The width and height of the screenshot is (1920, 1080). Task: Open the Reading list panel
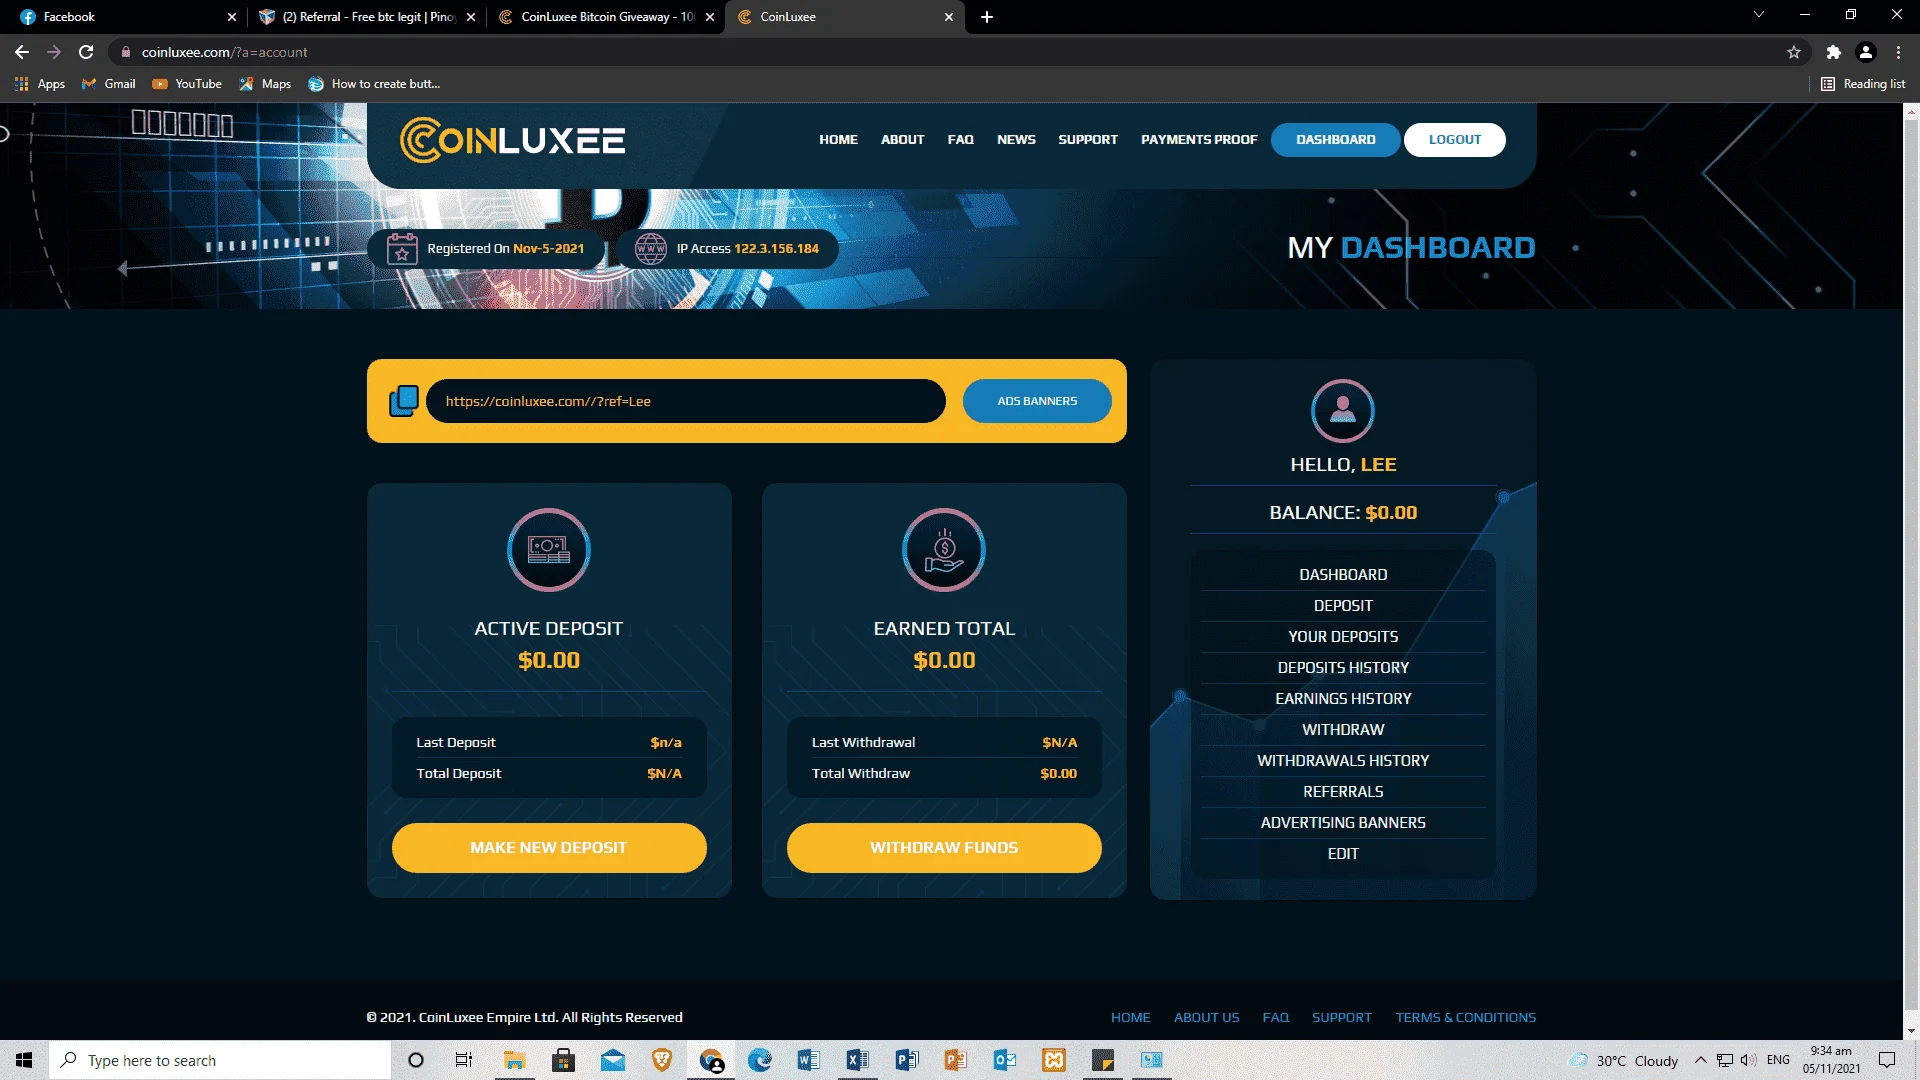(1863, 84)
